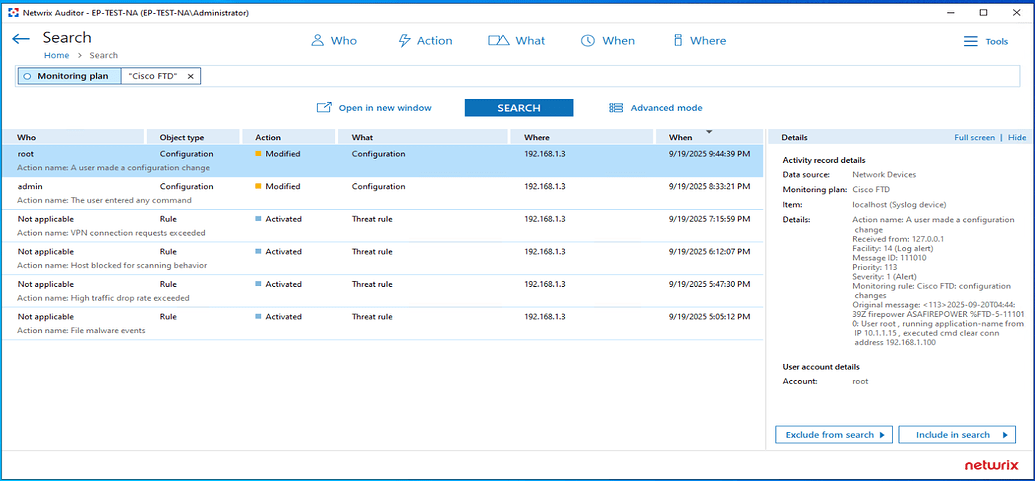Click the Home breadcrumb link
The width and height of the screenshot is (1035, 481).
coord(56,55)
